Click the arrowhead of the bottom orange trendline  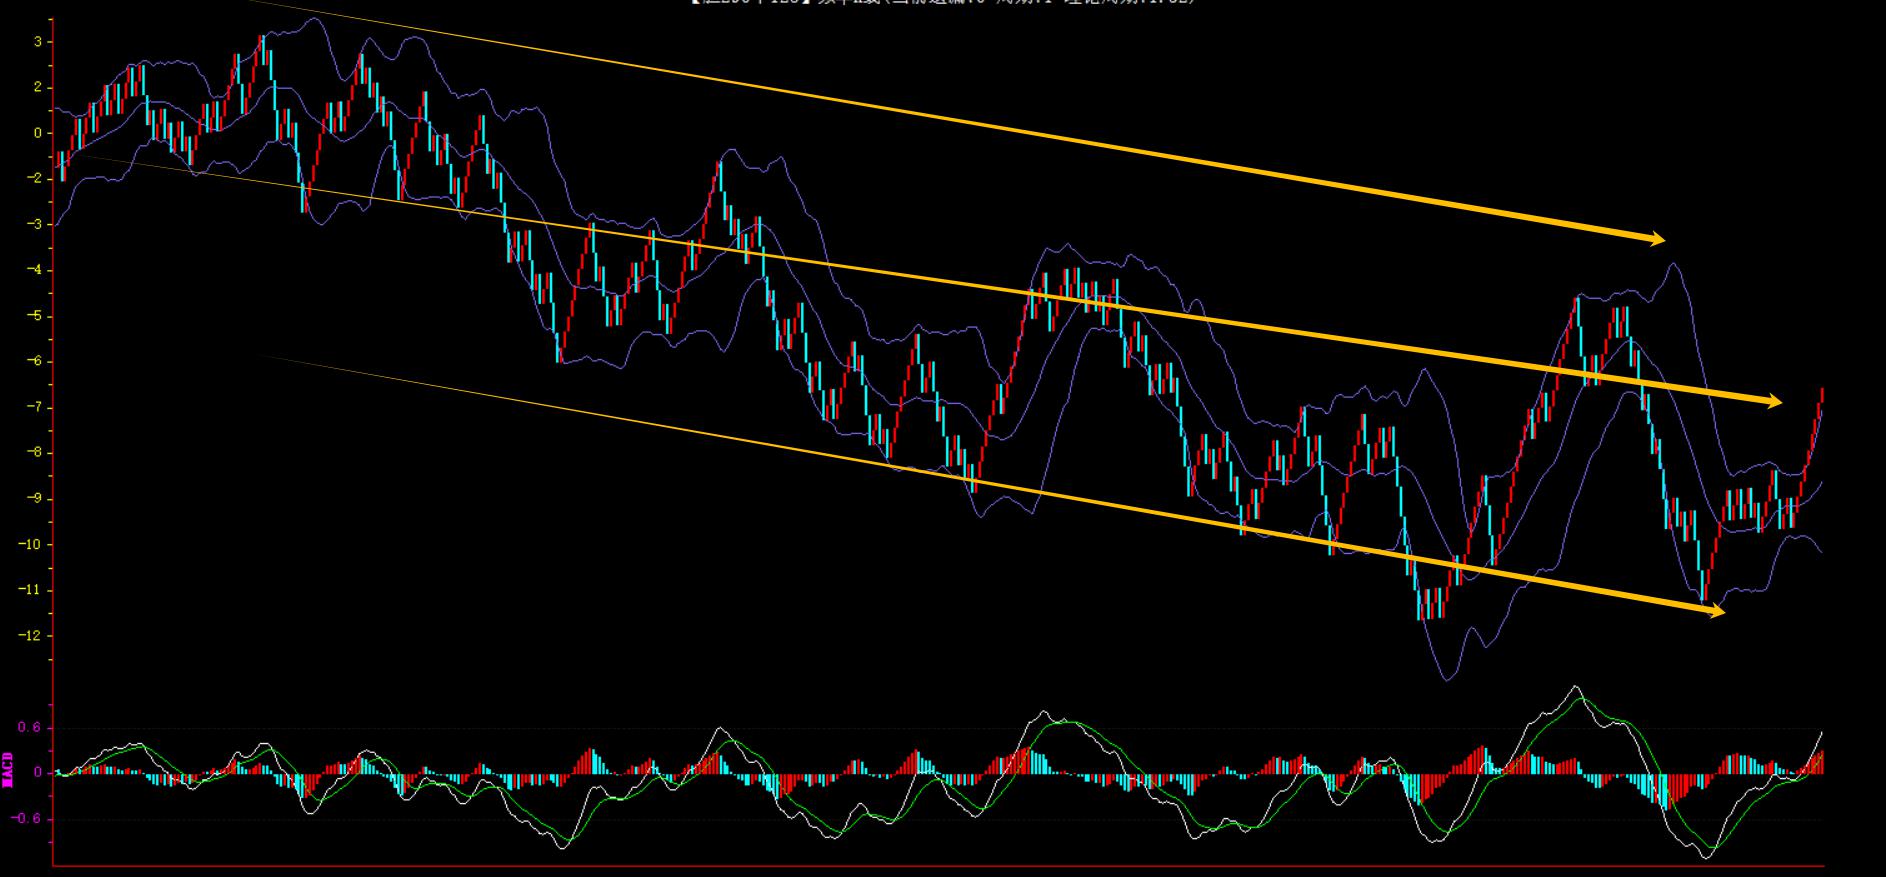1716,610
